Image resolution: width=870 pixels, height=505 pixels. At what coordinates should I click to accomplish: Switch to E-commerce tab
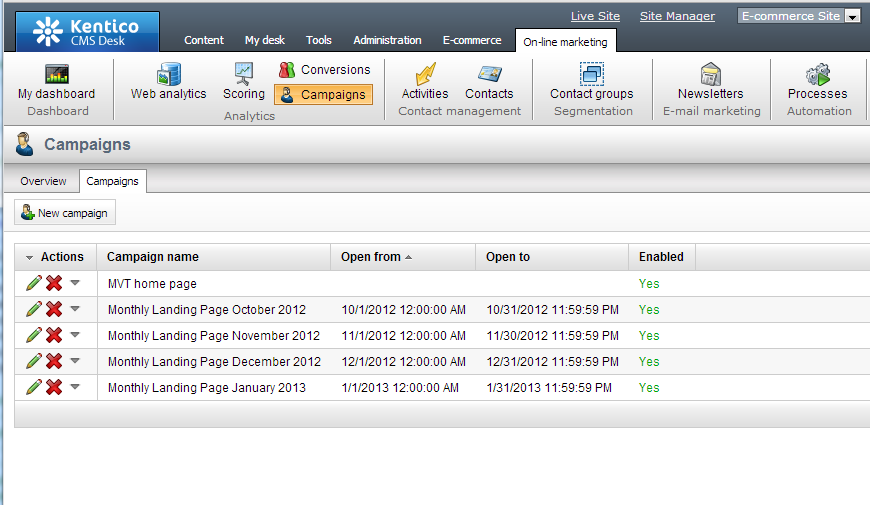click(x=472, y=40)
